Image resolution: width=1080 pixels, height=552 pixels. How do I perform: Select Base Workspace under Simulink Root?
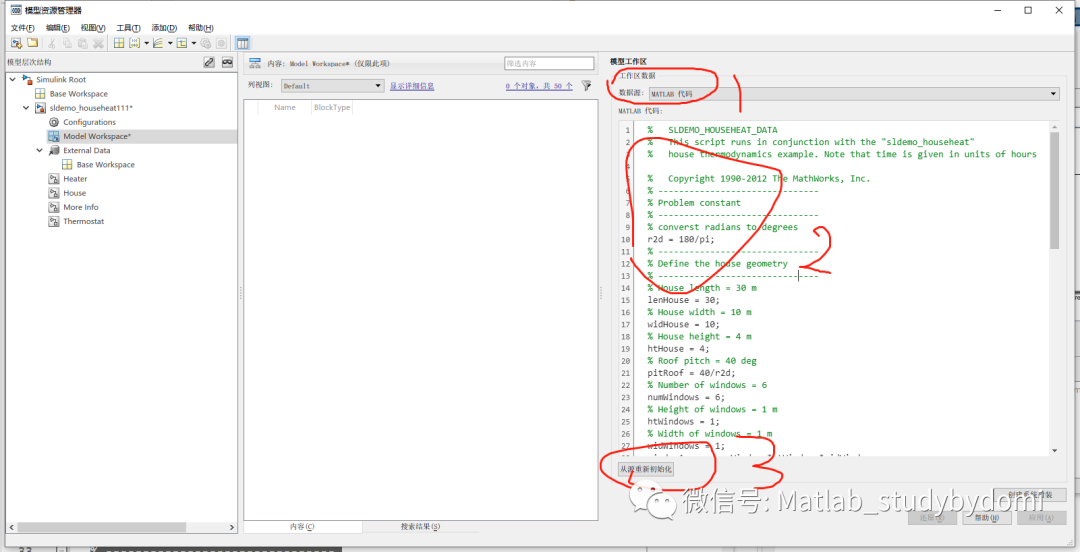click(78, 94)
